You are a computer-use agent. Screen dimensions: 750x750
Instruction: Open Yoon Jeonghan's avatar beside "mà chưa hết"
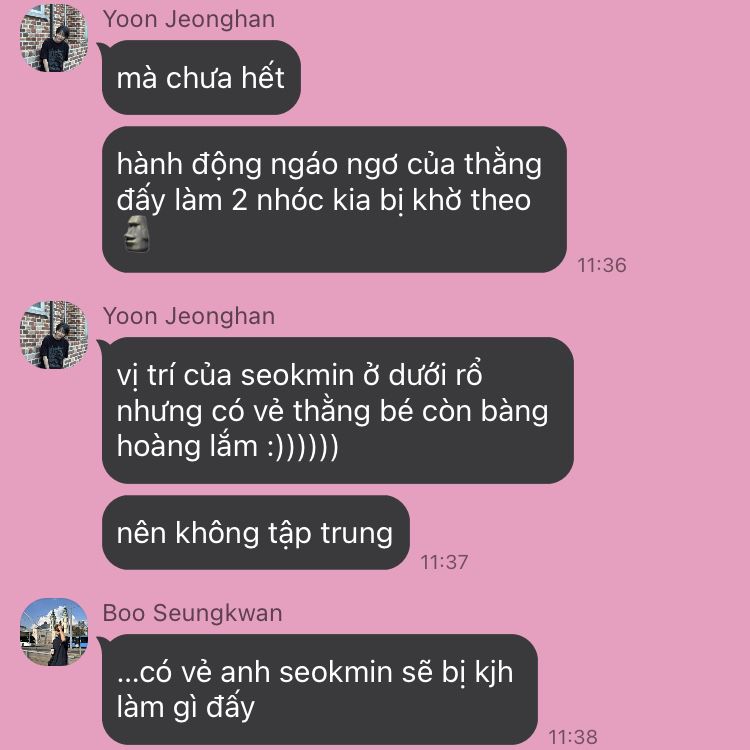pos(54,38)
